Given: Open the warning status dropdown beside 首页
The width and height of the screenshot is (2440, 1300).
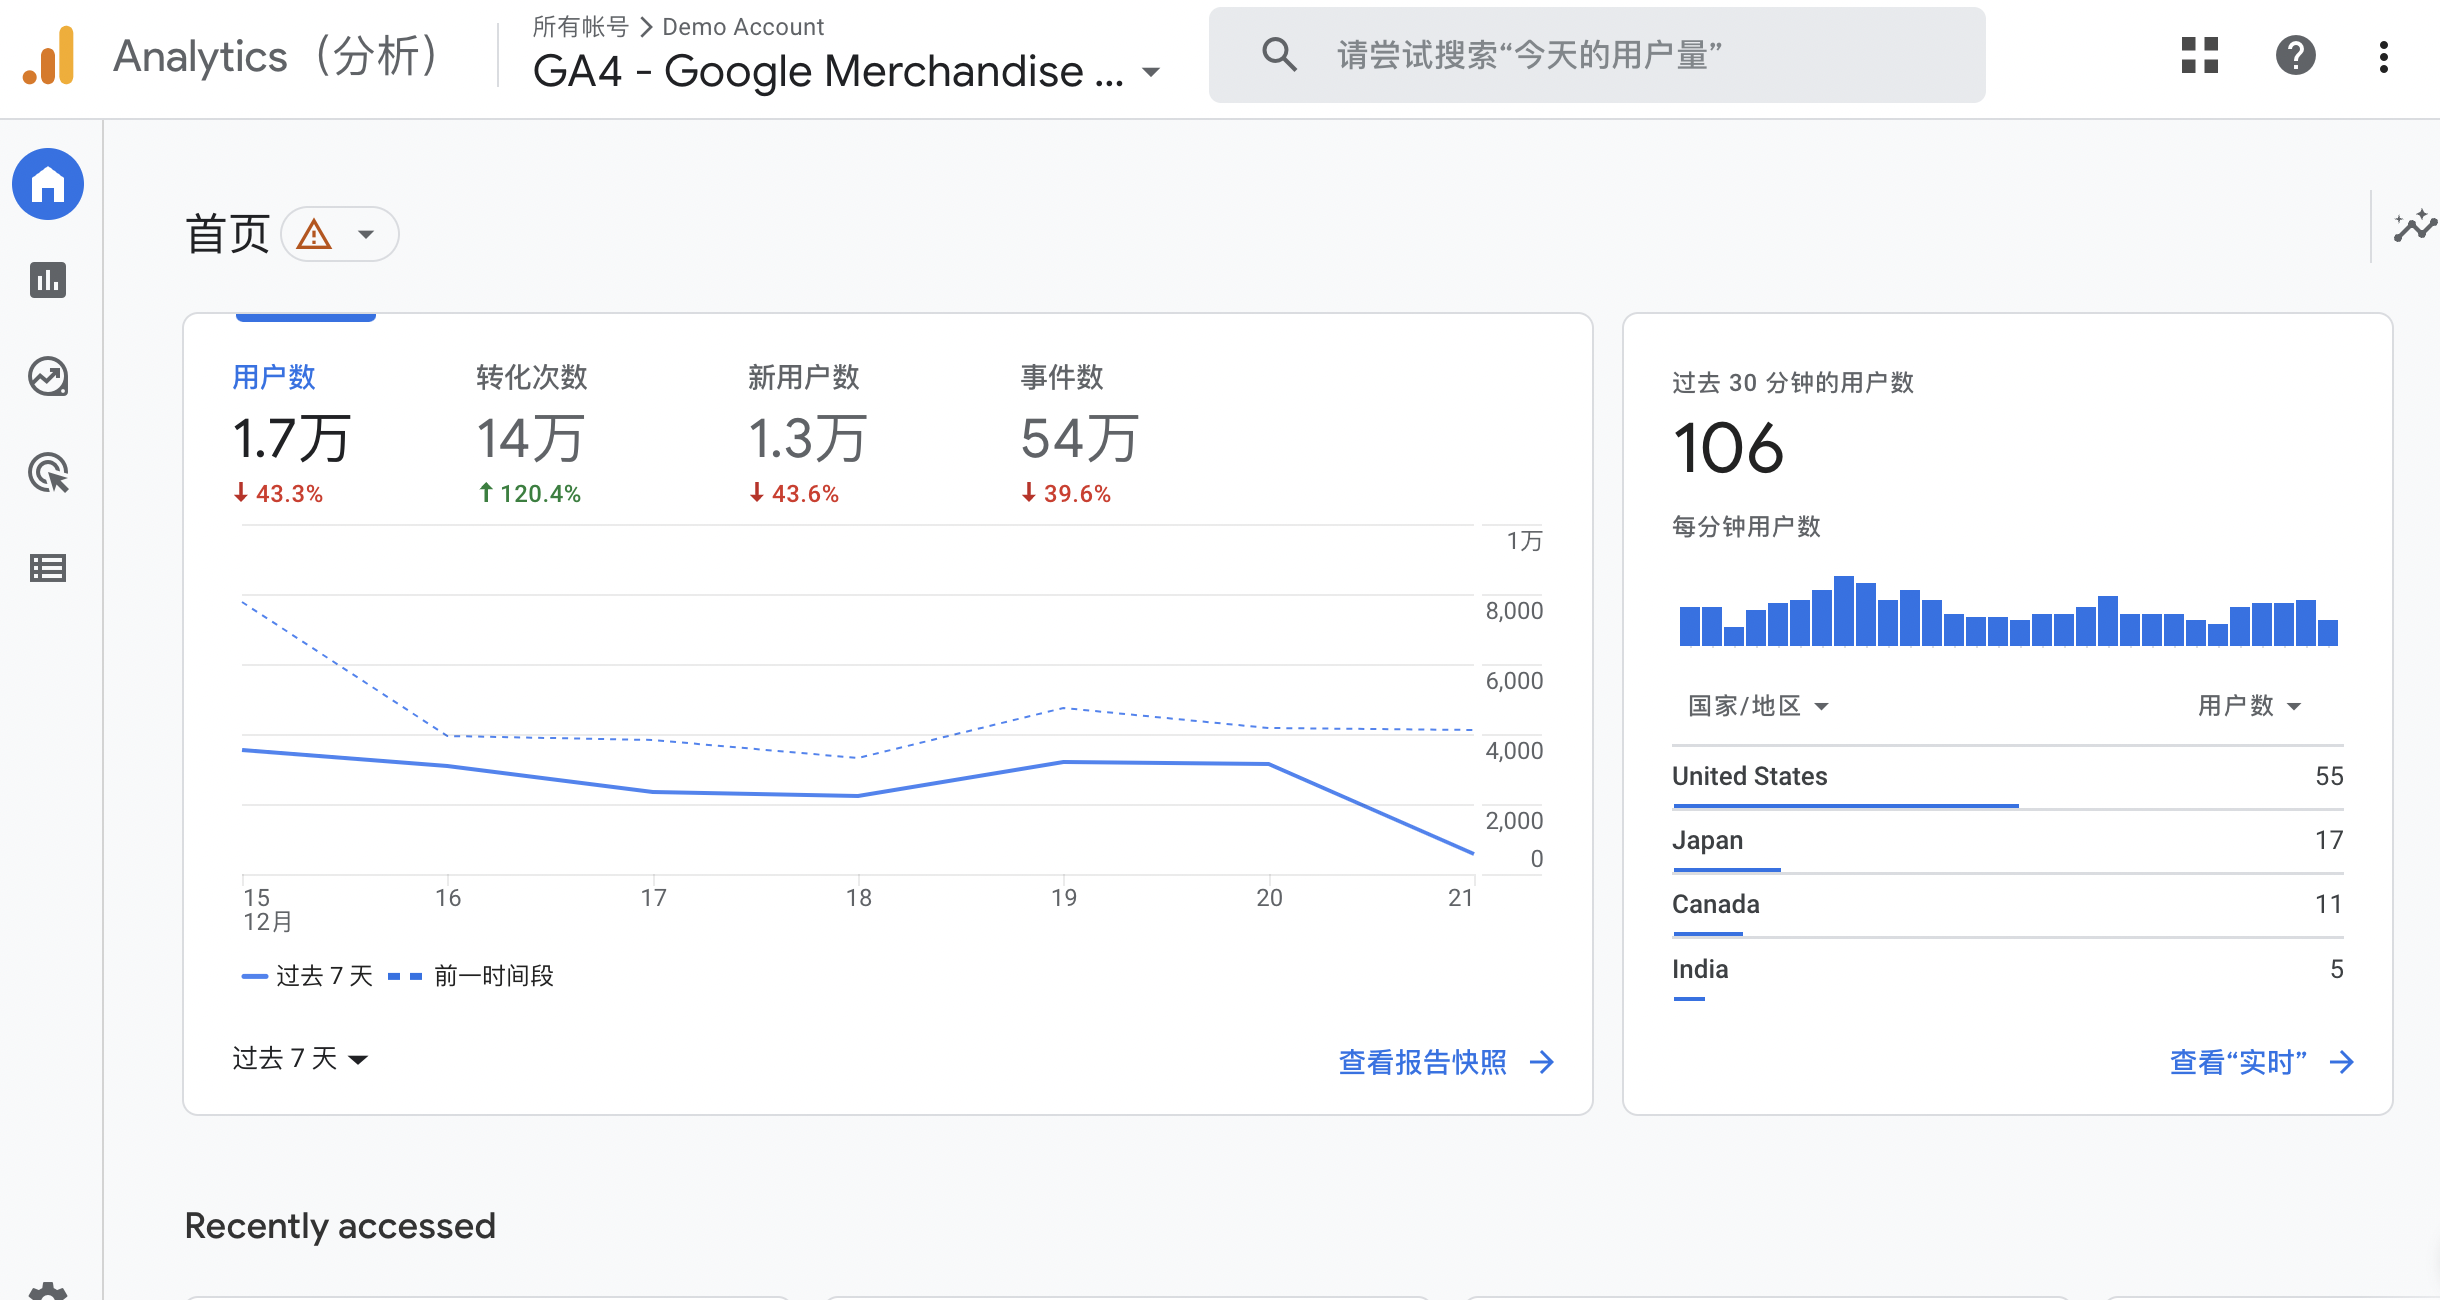Looking at the screenshot, I should (340, 235).
